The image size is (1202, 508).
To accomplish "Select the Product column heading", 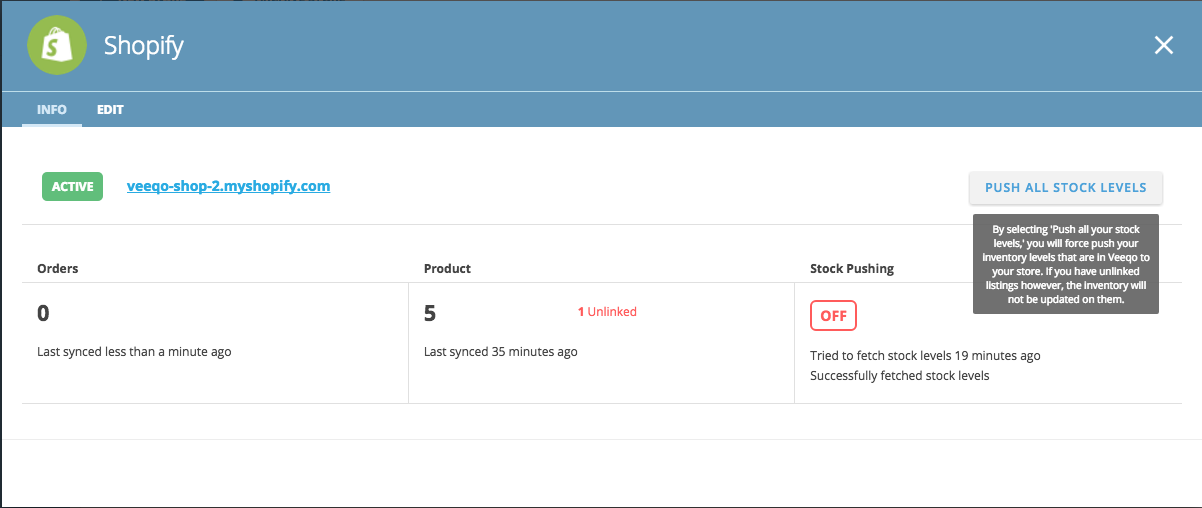I will pyautogui.click(x=447, y=269).
